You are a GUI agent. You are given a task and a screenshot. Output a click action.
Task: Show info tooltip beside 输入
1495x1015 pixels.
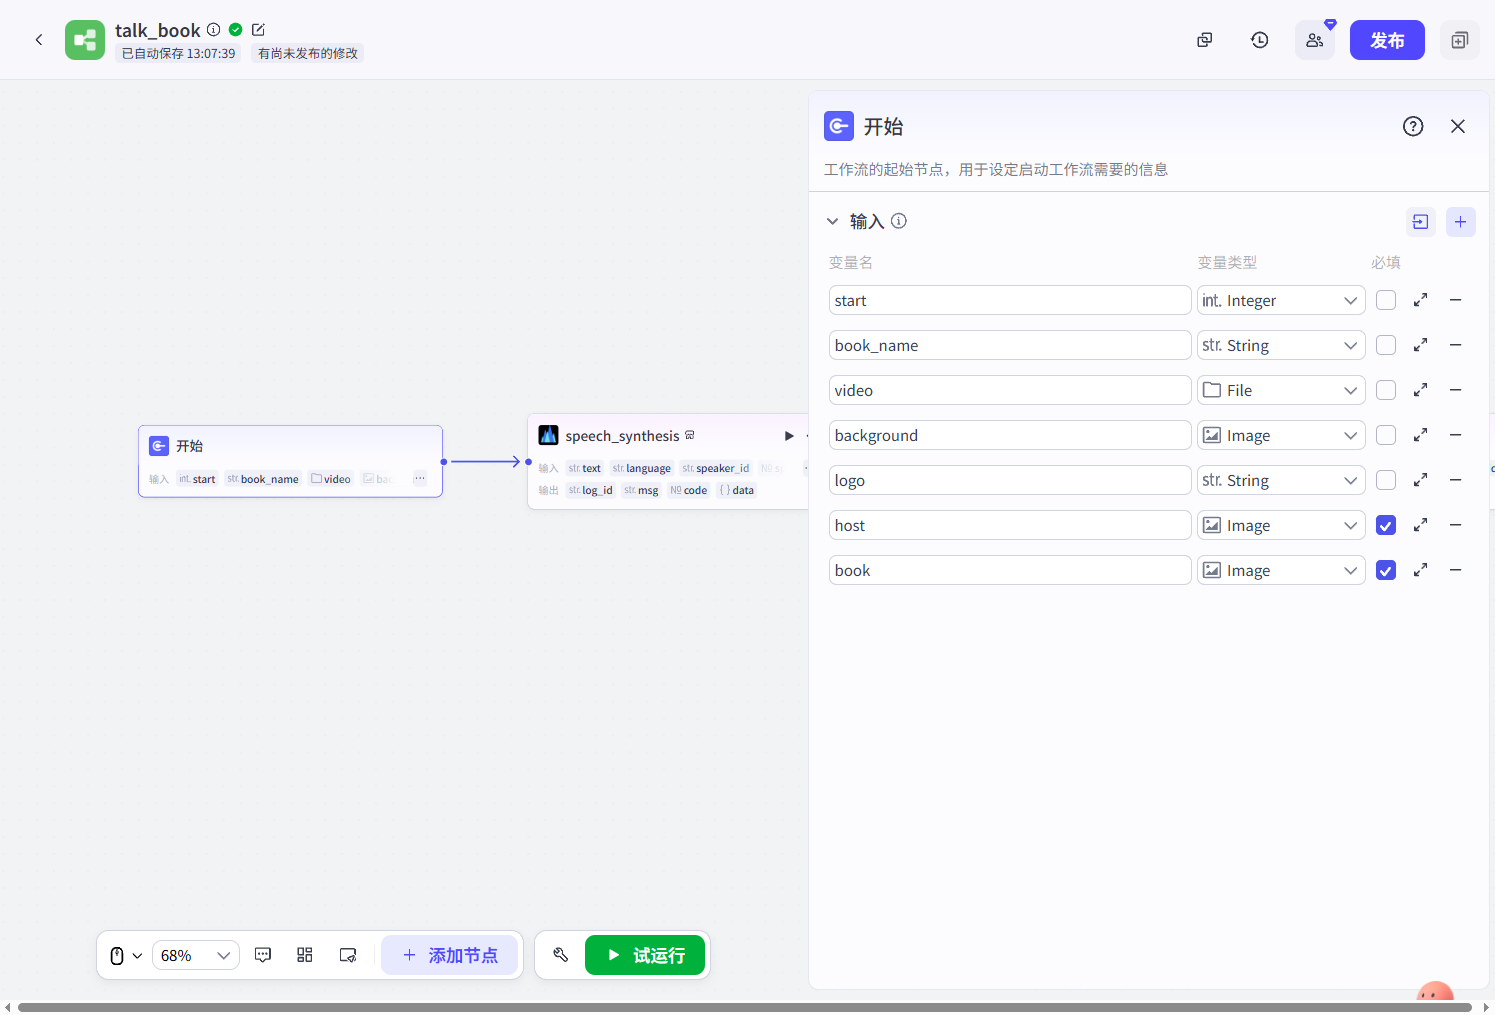[899, 221]
